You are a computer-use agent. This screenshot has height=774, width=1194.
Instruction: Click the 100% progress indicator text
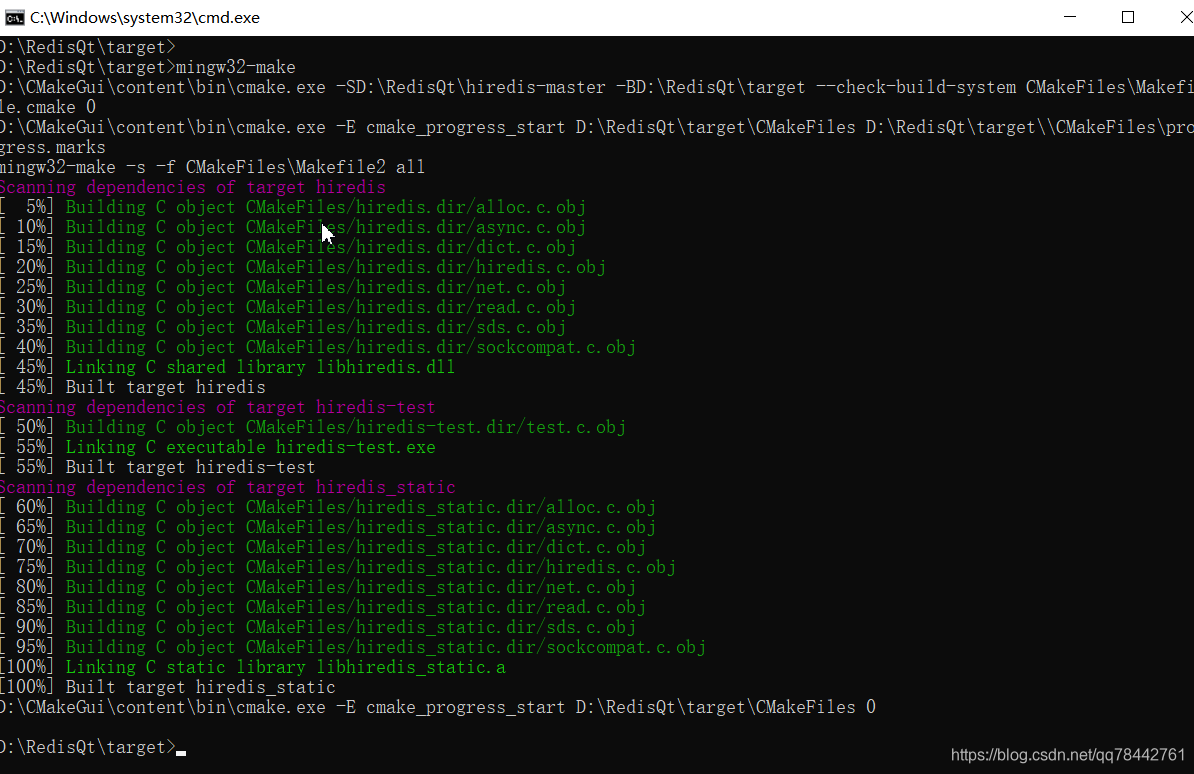coord(27,667)
